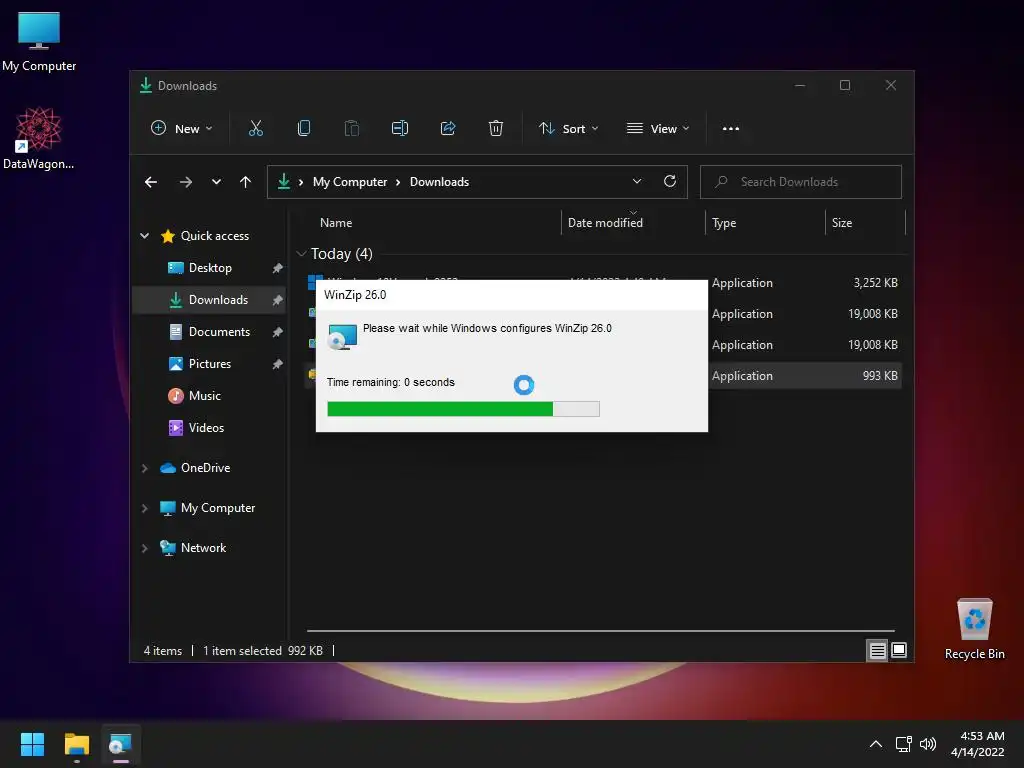Expand the OneDrive tree node
This screenshot has height=768, width=1024.
(145, 468)
